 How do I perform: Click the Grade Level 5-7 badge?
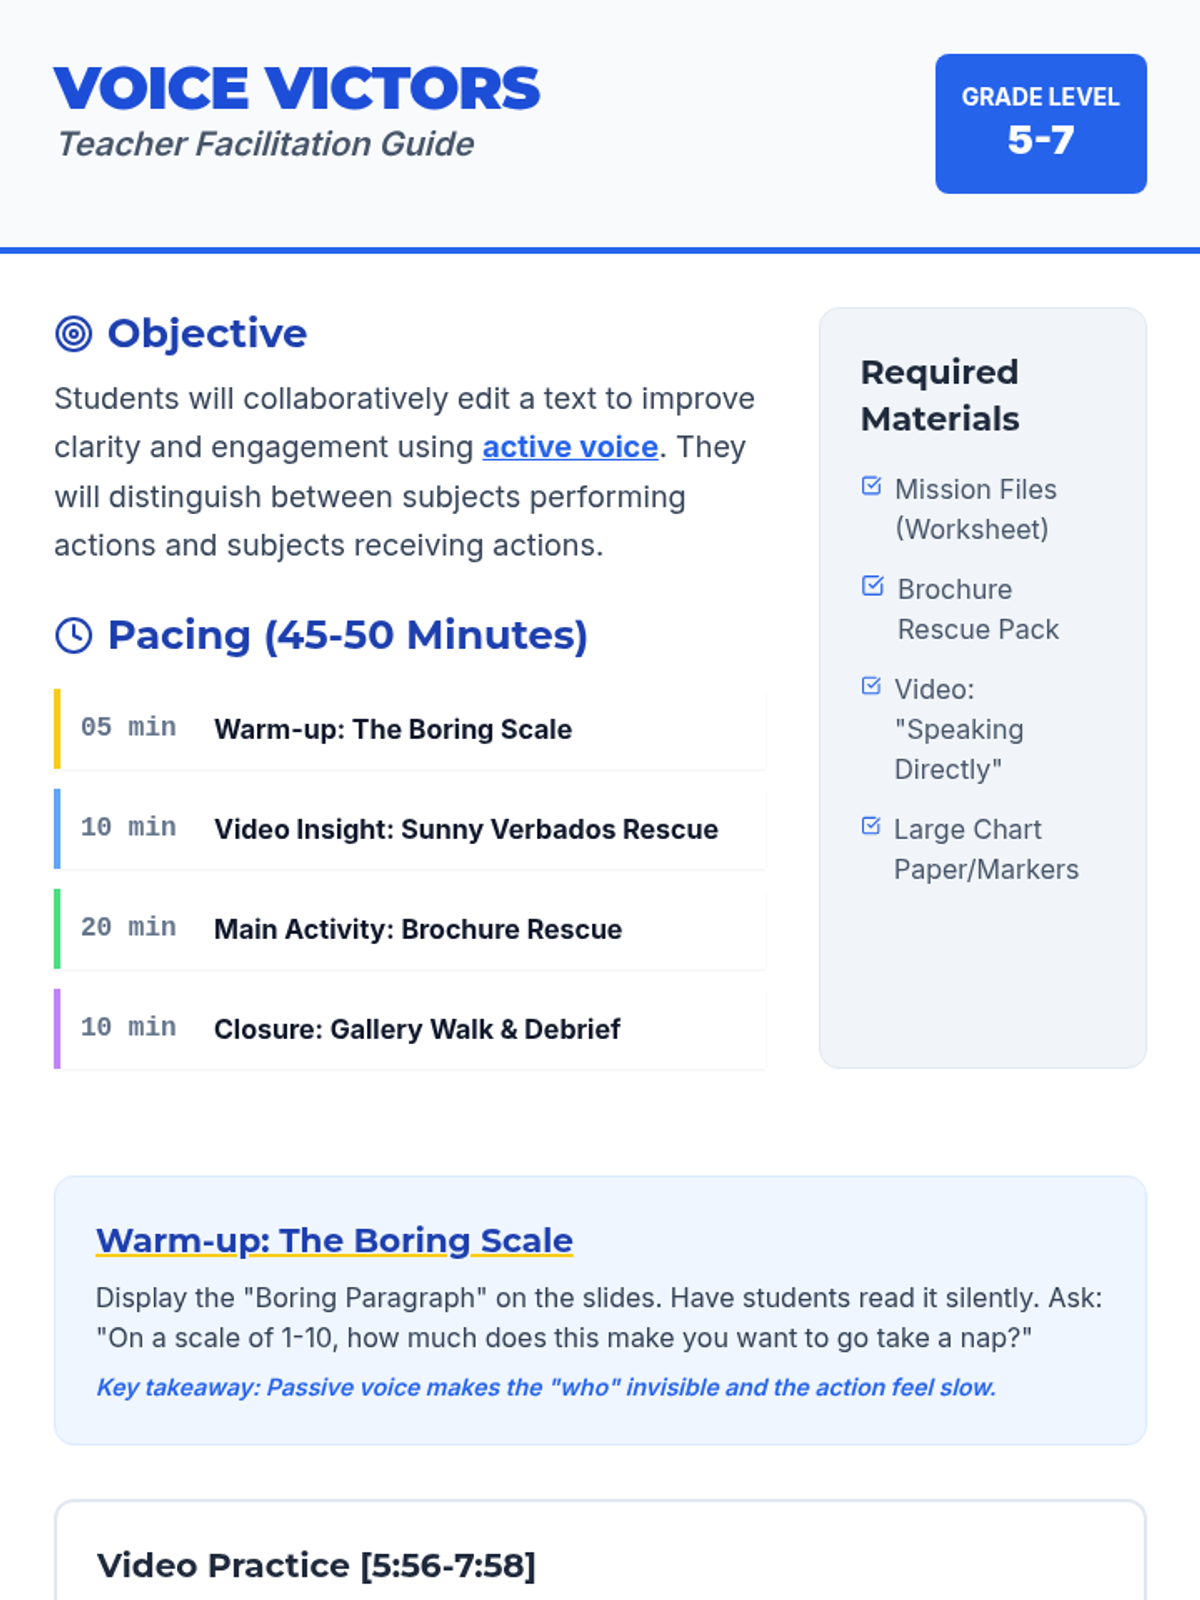[1040, 123]
